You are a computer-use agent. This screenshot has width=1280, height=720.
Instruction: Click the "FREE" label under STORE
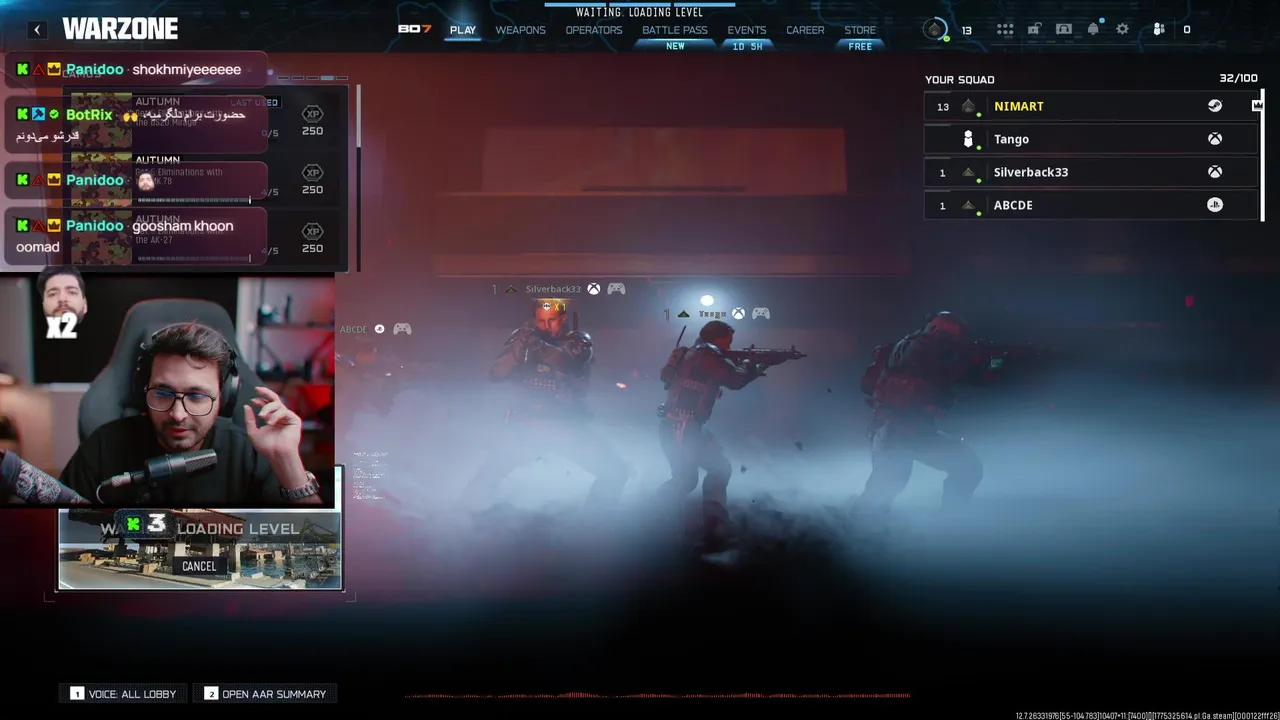[x=860, y=46]
